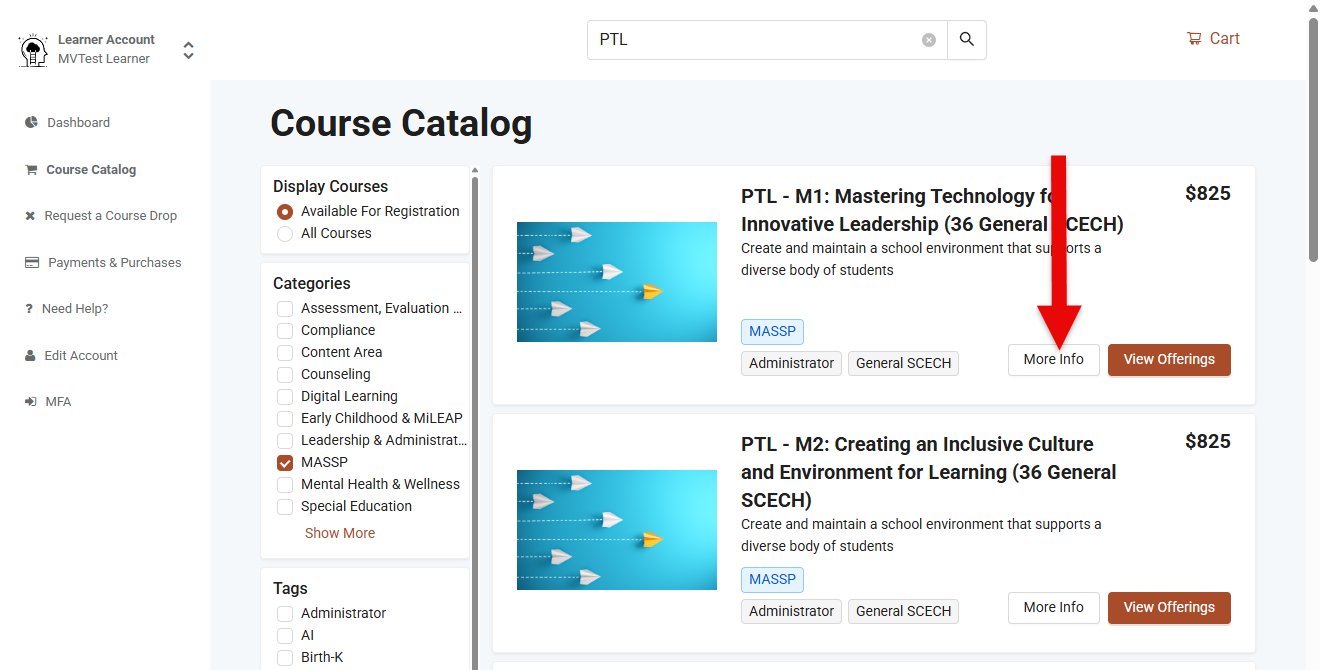Check Early Childhood & MiLEAP category

coord(285,419)
